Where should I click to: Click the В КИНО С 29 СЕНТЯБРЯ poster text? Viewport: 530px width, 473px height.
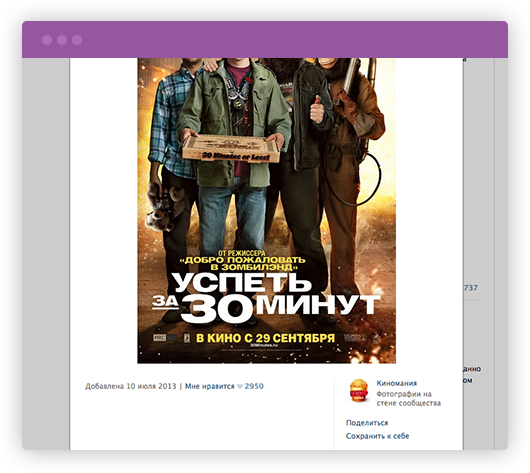pyautogui.click(x=266, y=338)
